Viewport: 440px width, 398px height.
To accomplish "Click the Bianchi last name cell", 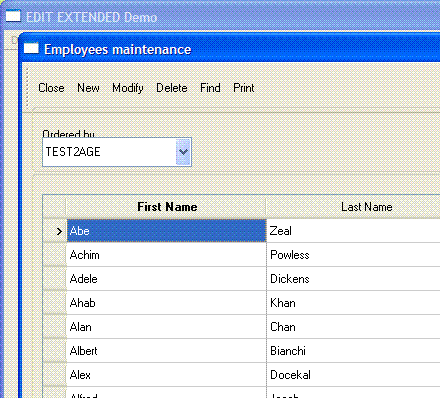I will coord(353,351).
